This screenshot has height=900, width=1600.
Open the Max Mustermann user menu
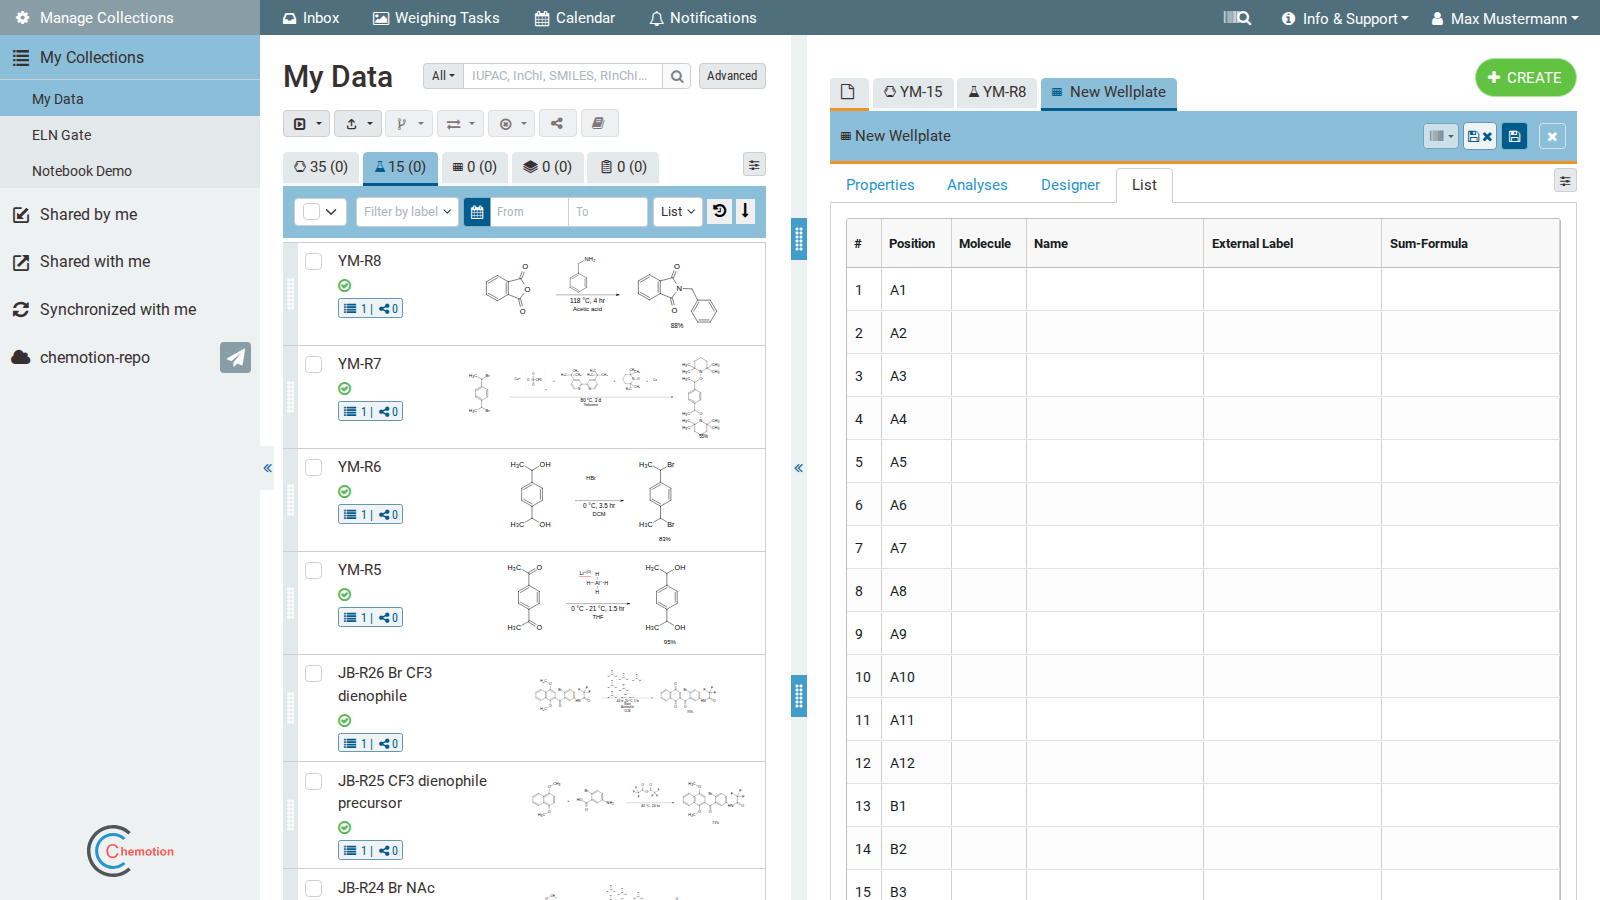click(1505, 18)
